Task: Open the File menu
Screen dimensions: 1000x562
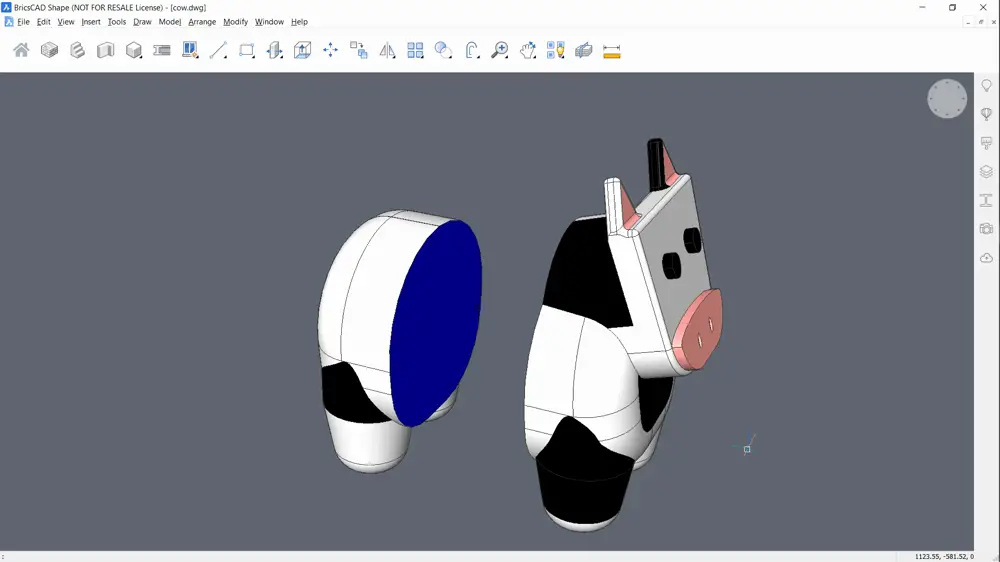Action: (24, 22)
